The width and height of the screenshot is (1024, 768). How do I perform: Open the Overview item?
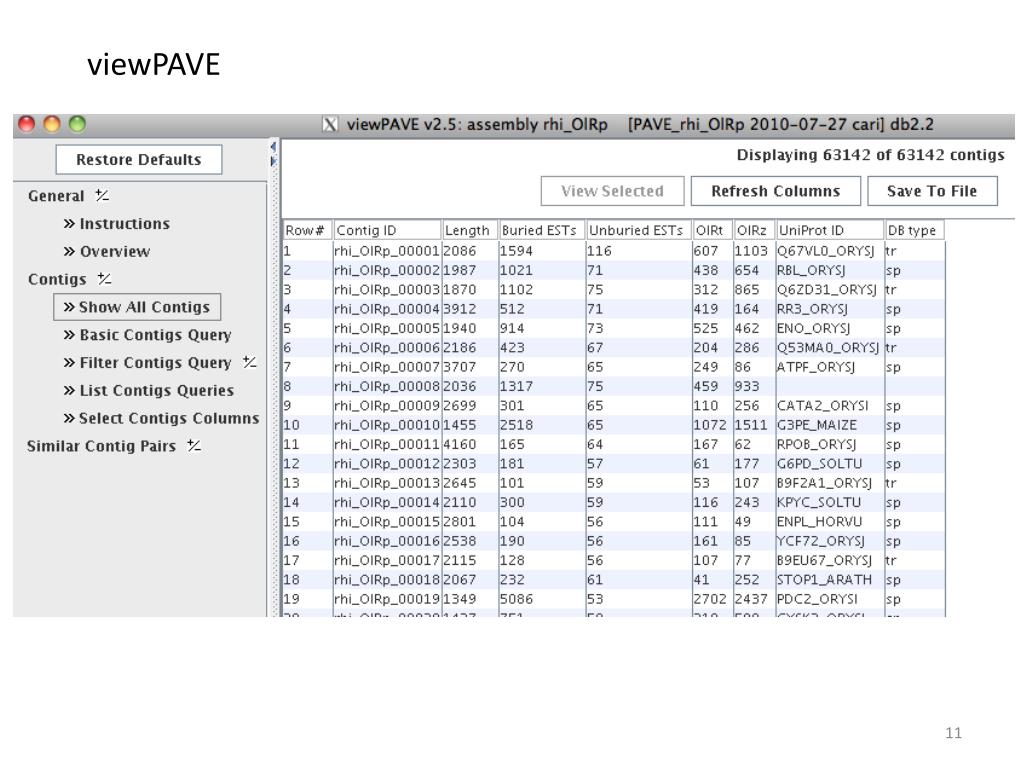pyautogui.click(x=107, y=251)
